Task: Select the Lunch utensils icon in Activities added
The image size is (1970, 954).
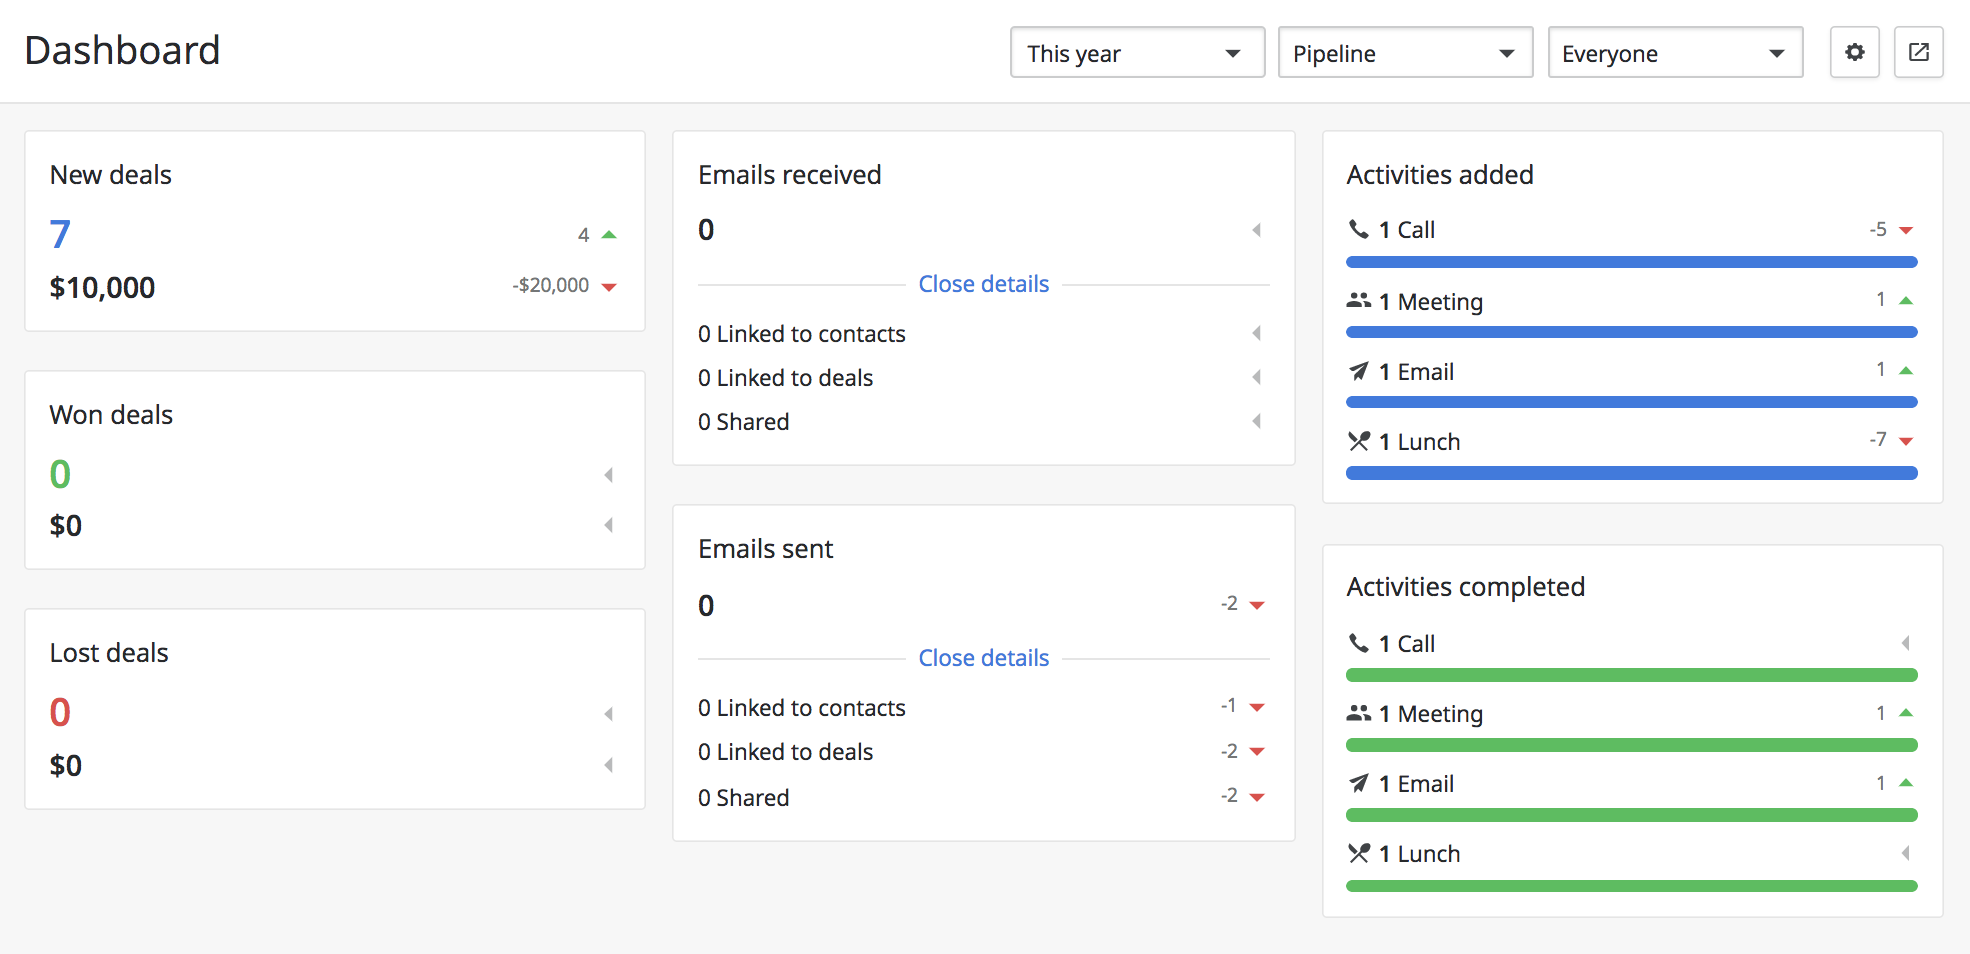Action: [x=1358, y=440]
